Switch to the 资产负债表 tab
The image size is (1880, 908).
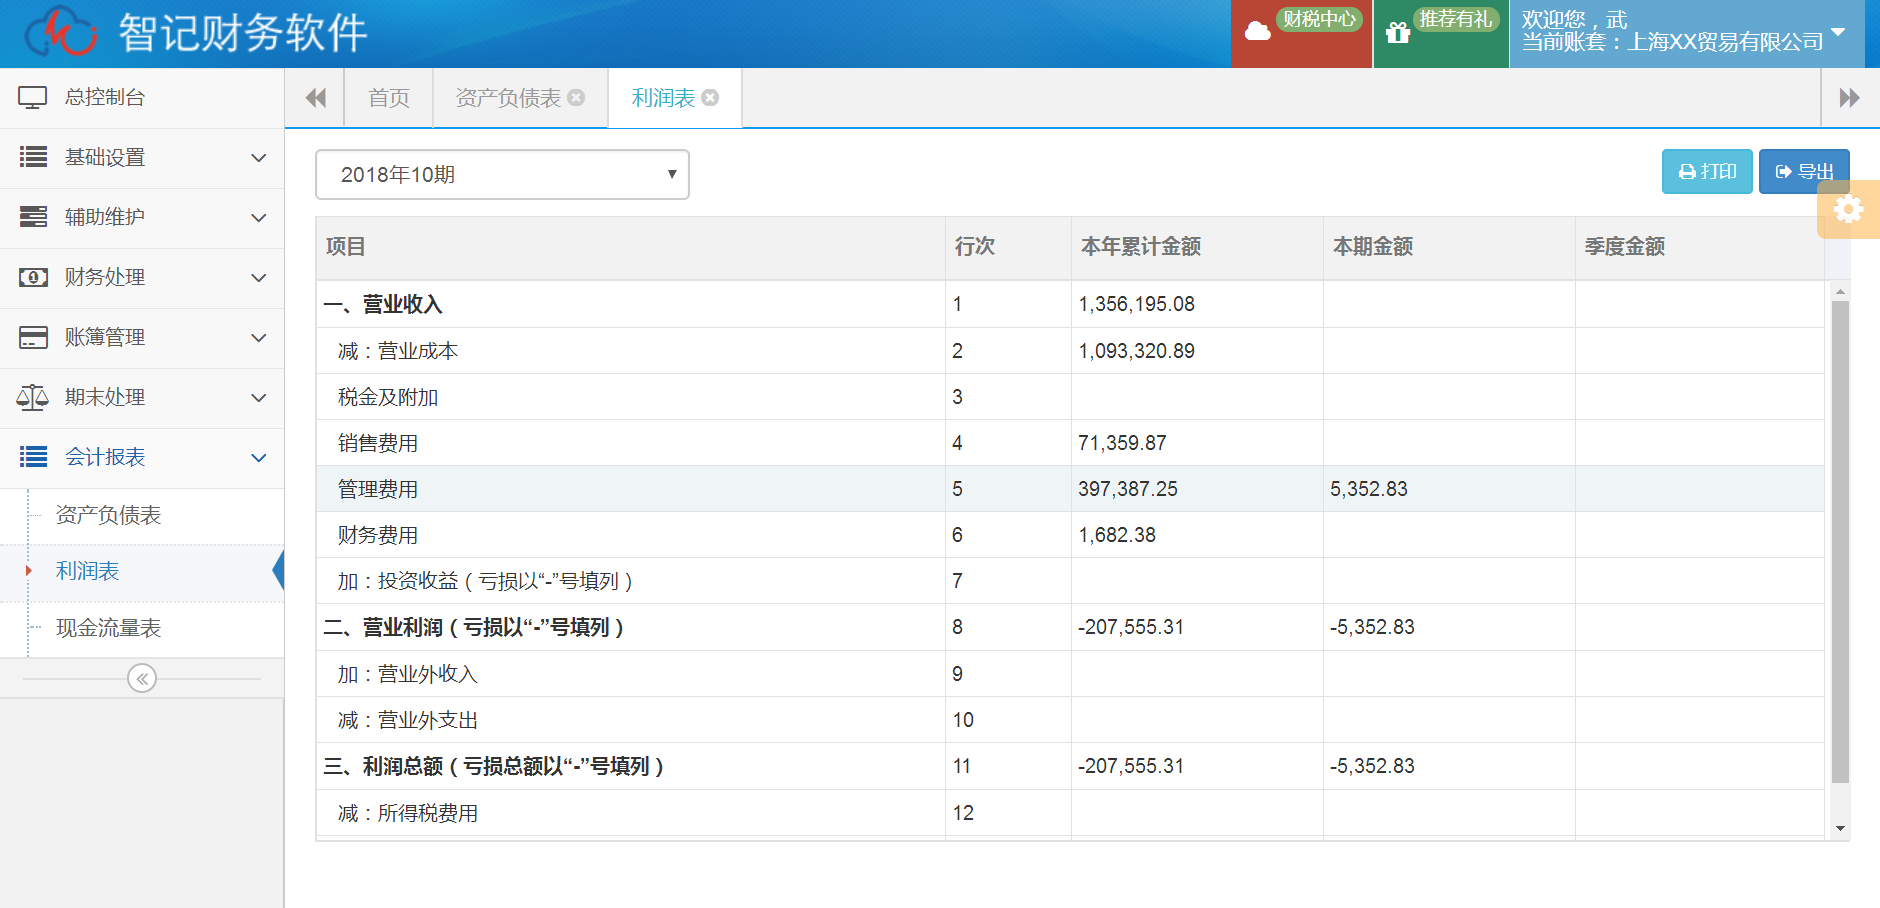tap(508, 98)
